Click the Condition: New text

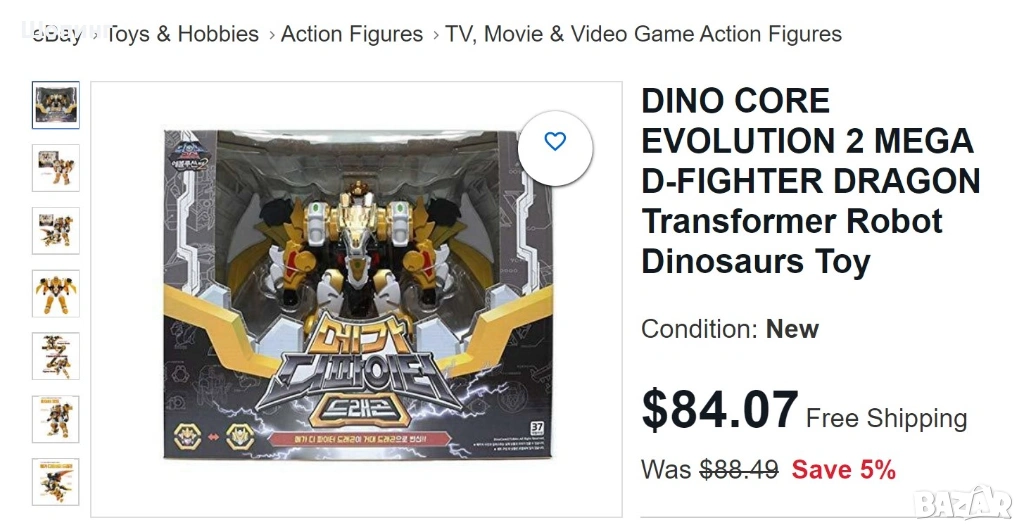[x=729, y=329]
